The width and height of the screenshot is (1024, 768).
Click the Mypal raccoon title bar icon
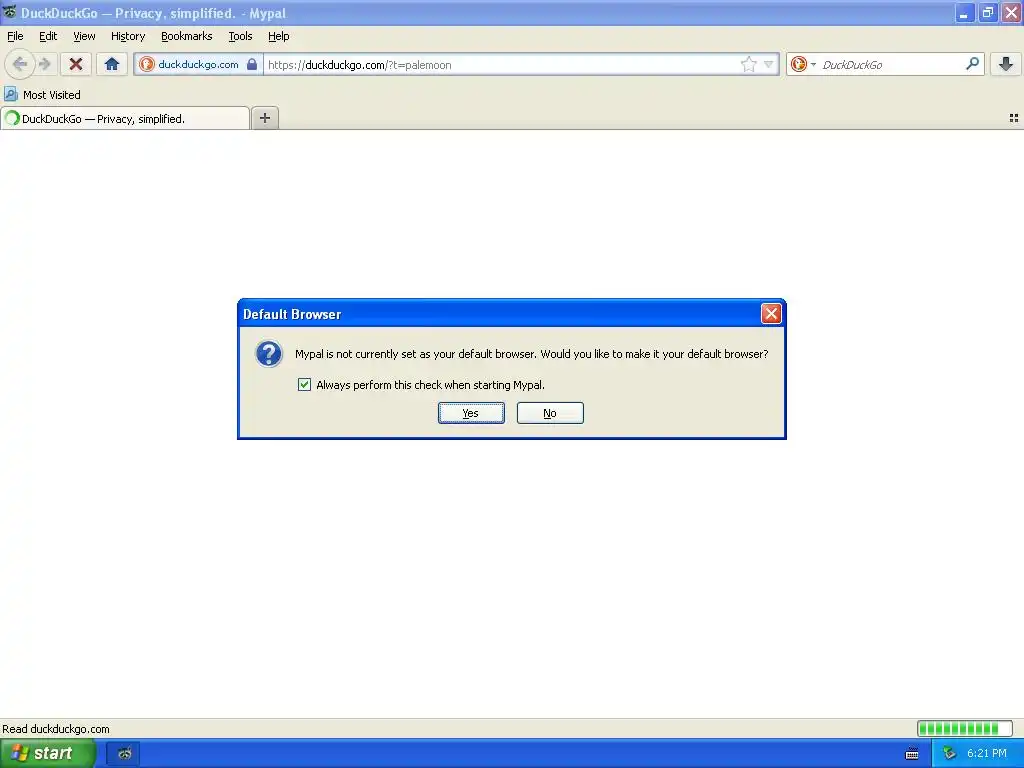pos(9,12)
